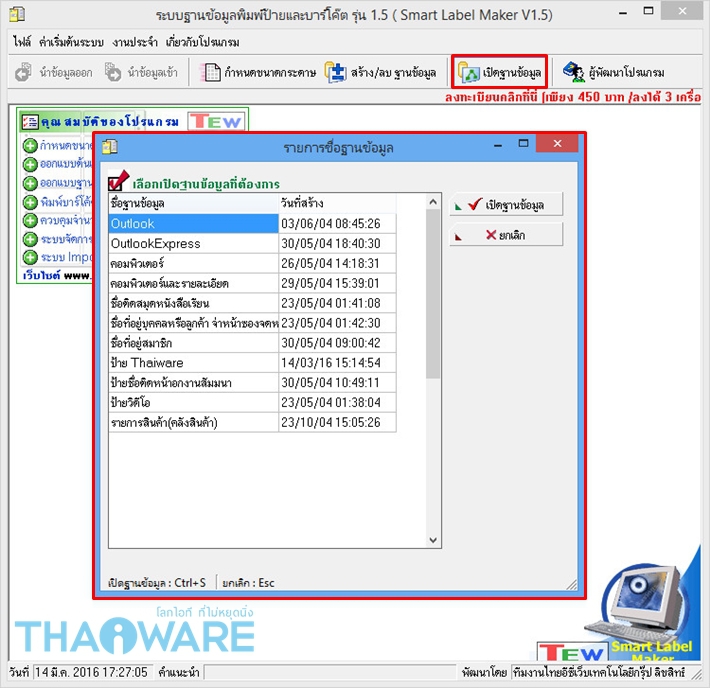Click the green plus beside ควบคุมจำนวน
710x688 pixels.
point(30,221)
